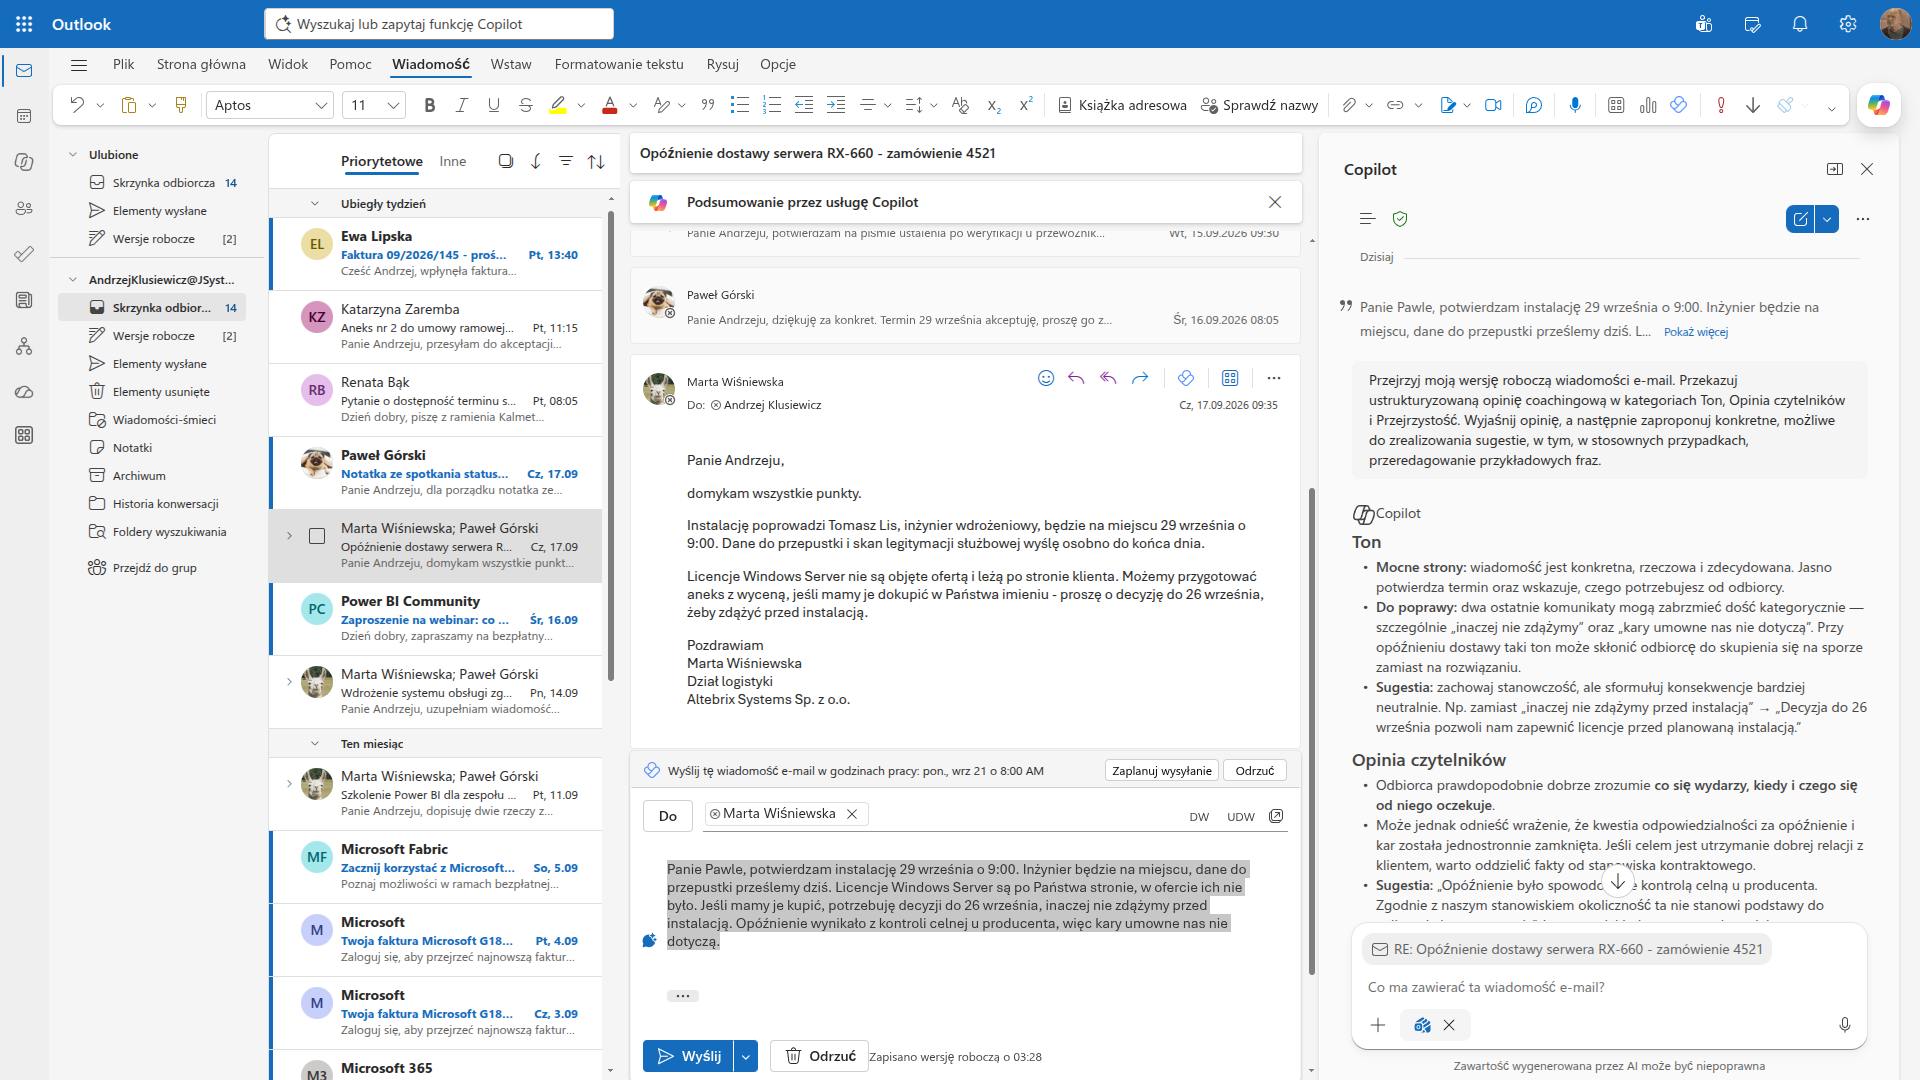Use the microphone in Copilot prompt box
The height and width of the screenshot is (1080, 1920).
tap(1845, 1025)
